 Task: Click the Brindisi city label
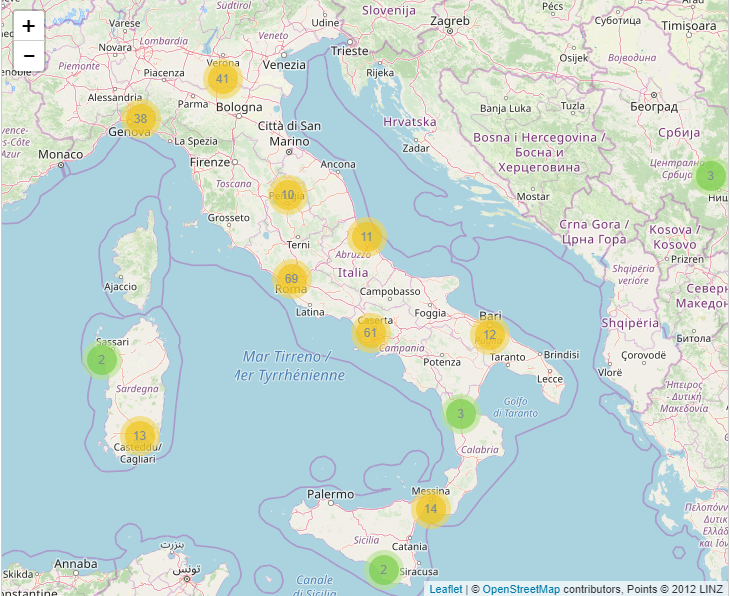tap(561, 355)
